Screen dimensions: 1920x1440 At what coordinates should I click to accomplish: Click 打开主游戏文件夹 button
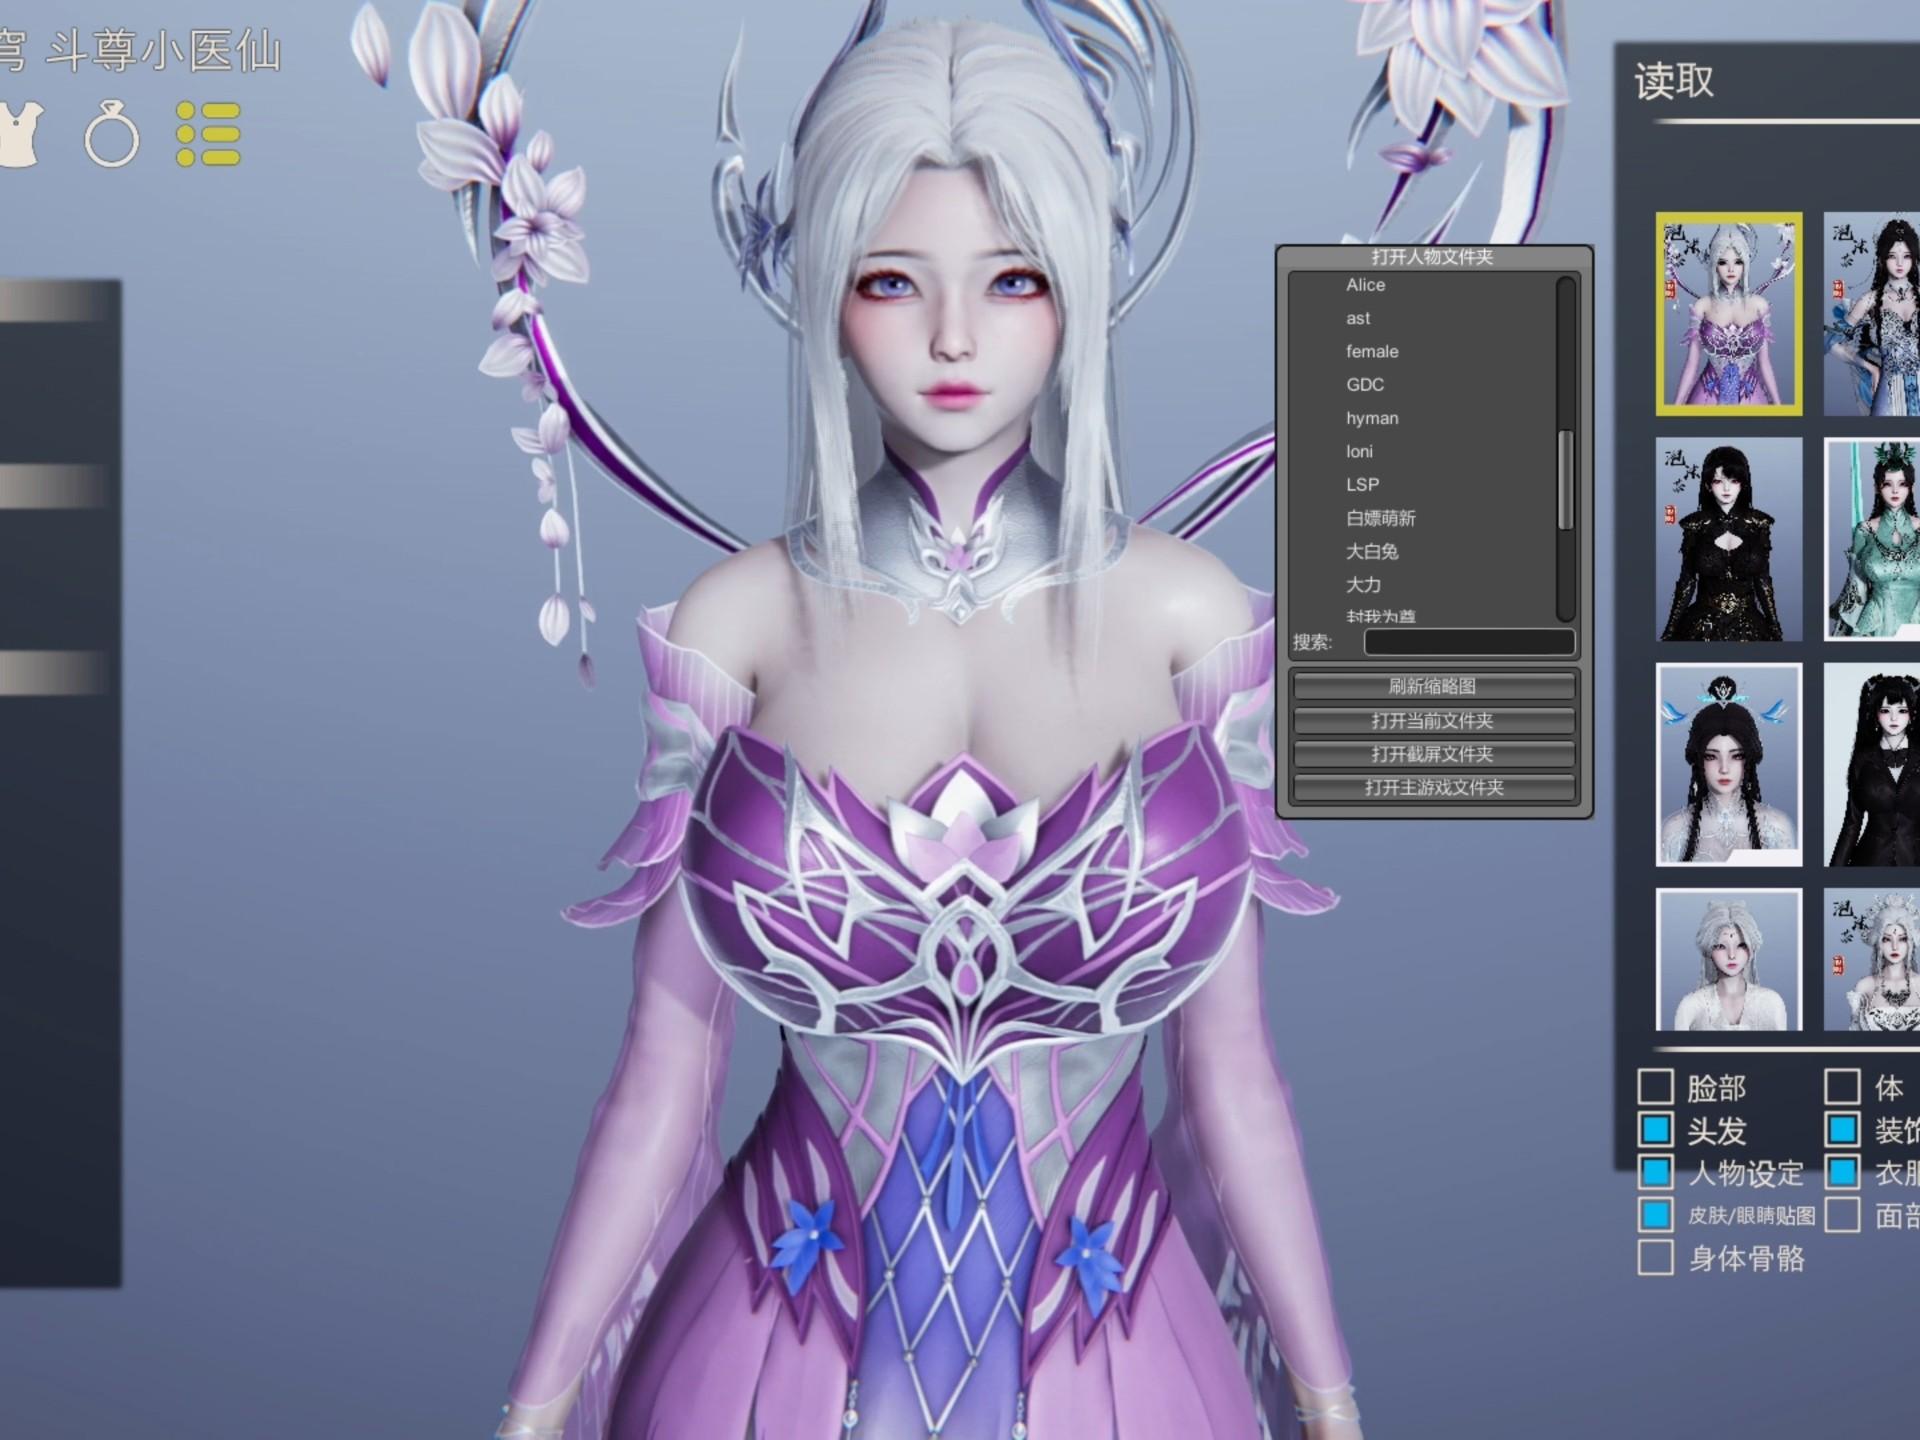click(1433, 787)
